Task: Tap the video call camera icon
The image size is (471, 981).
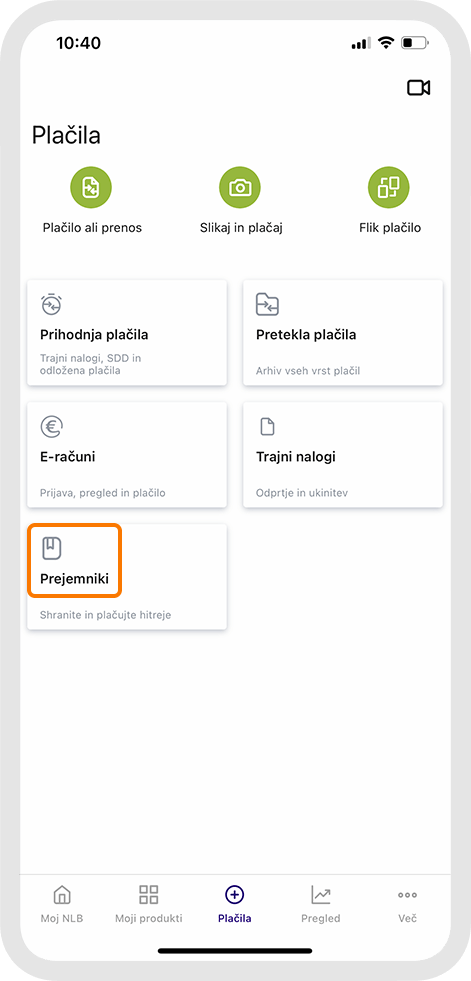Action: coord(418,88)
